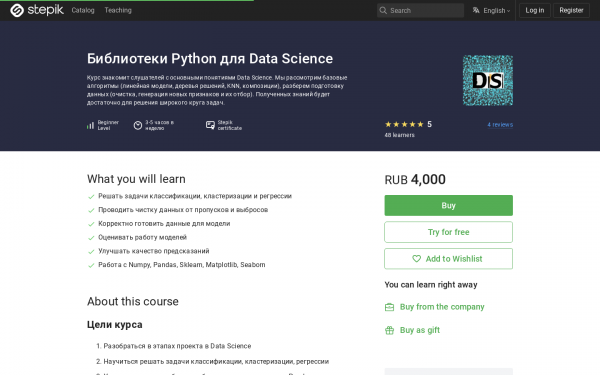
Task: Click the course title Библиотеки Python для Data Science
Action: [210, 59]
